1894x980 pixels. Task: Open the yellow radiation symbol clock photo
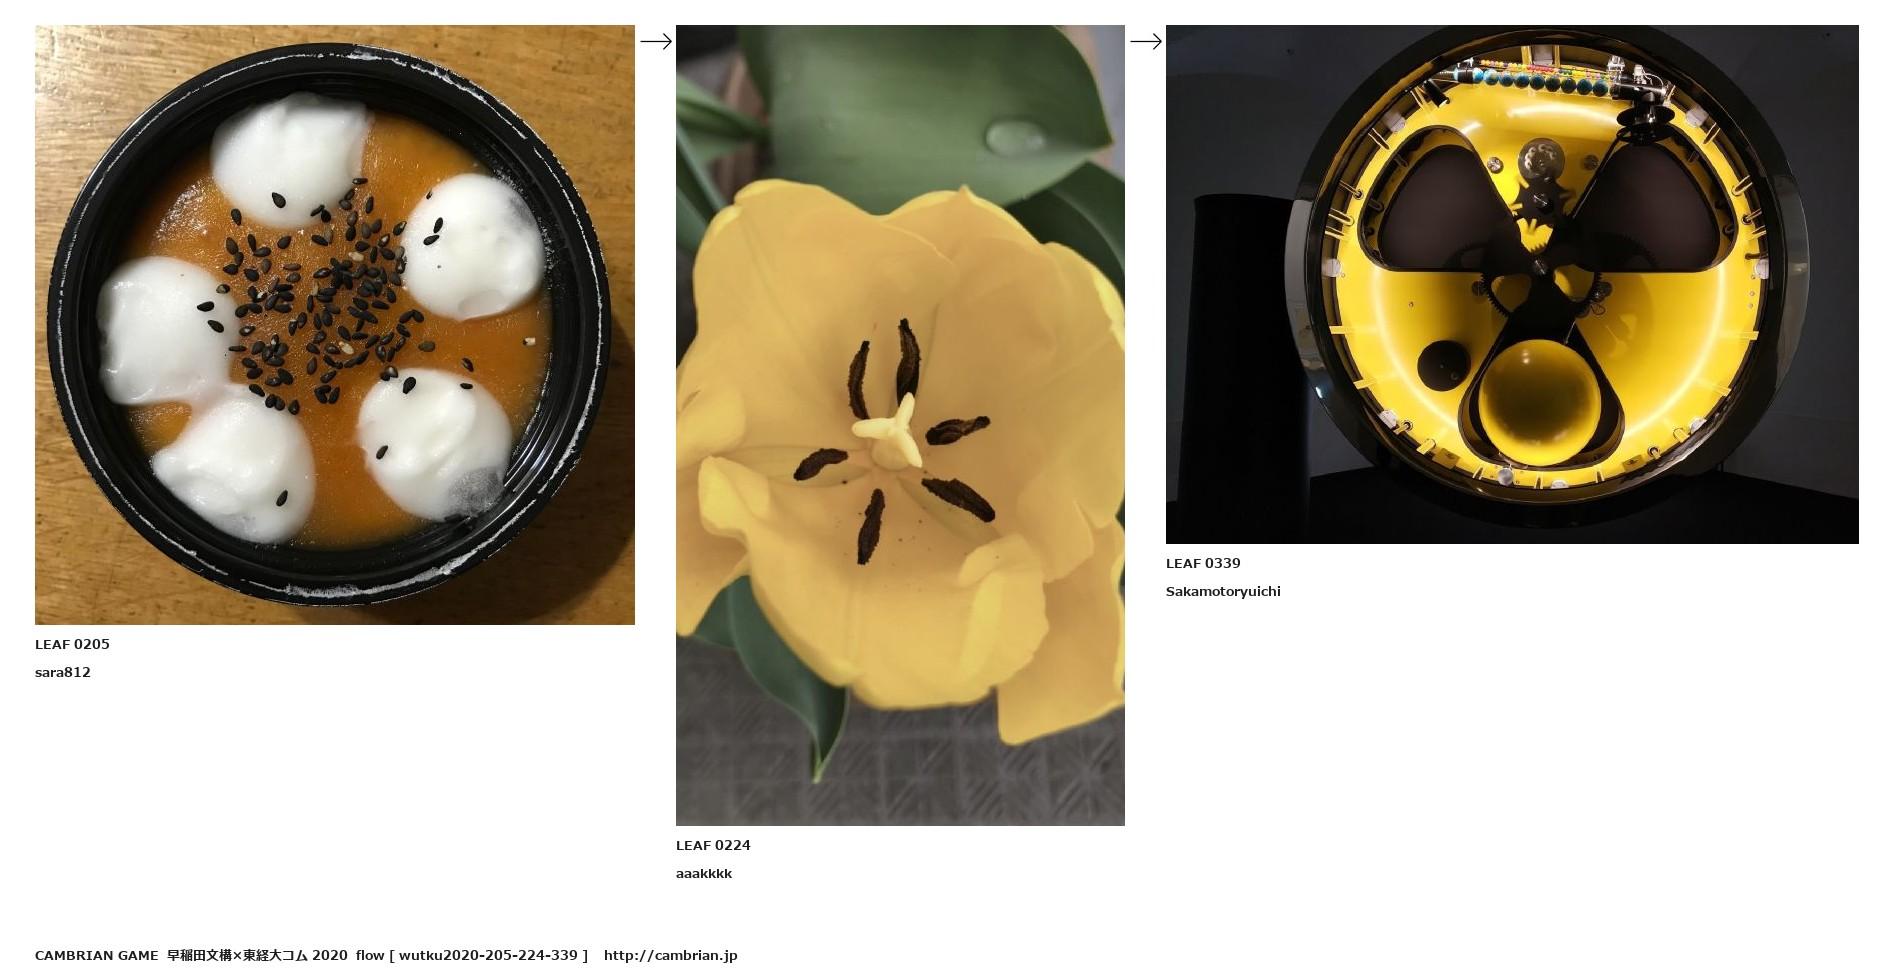click(1512, 284)
